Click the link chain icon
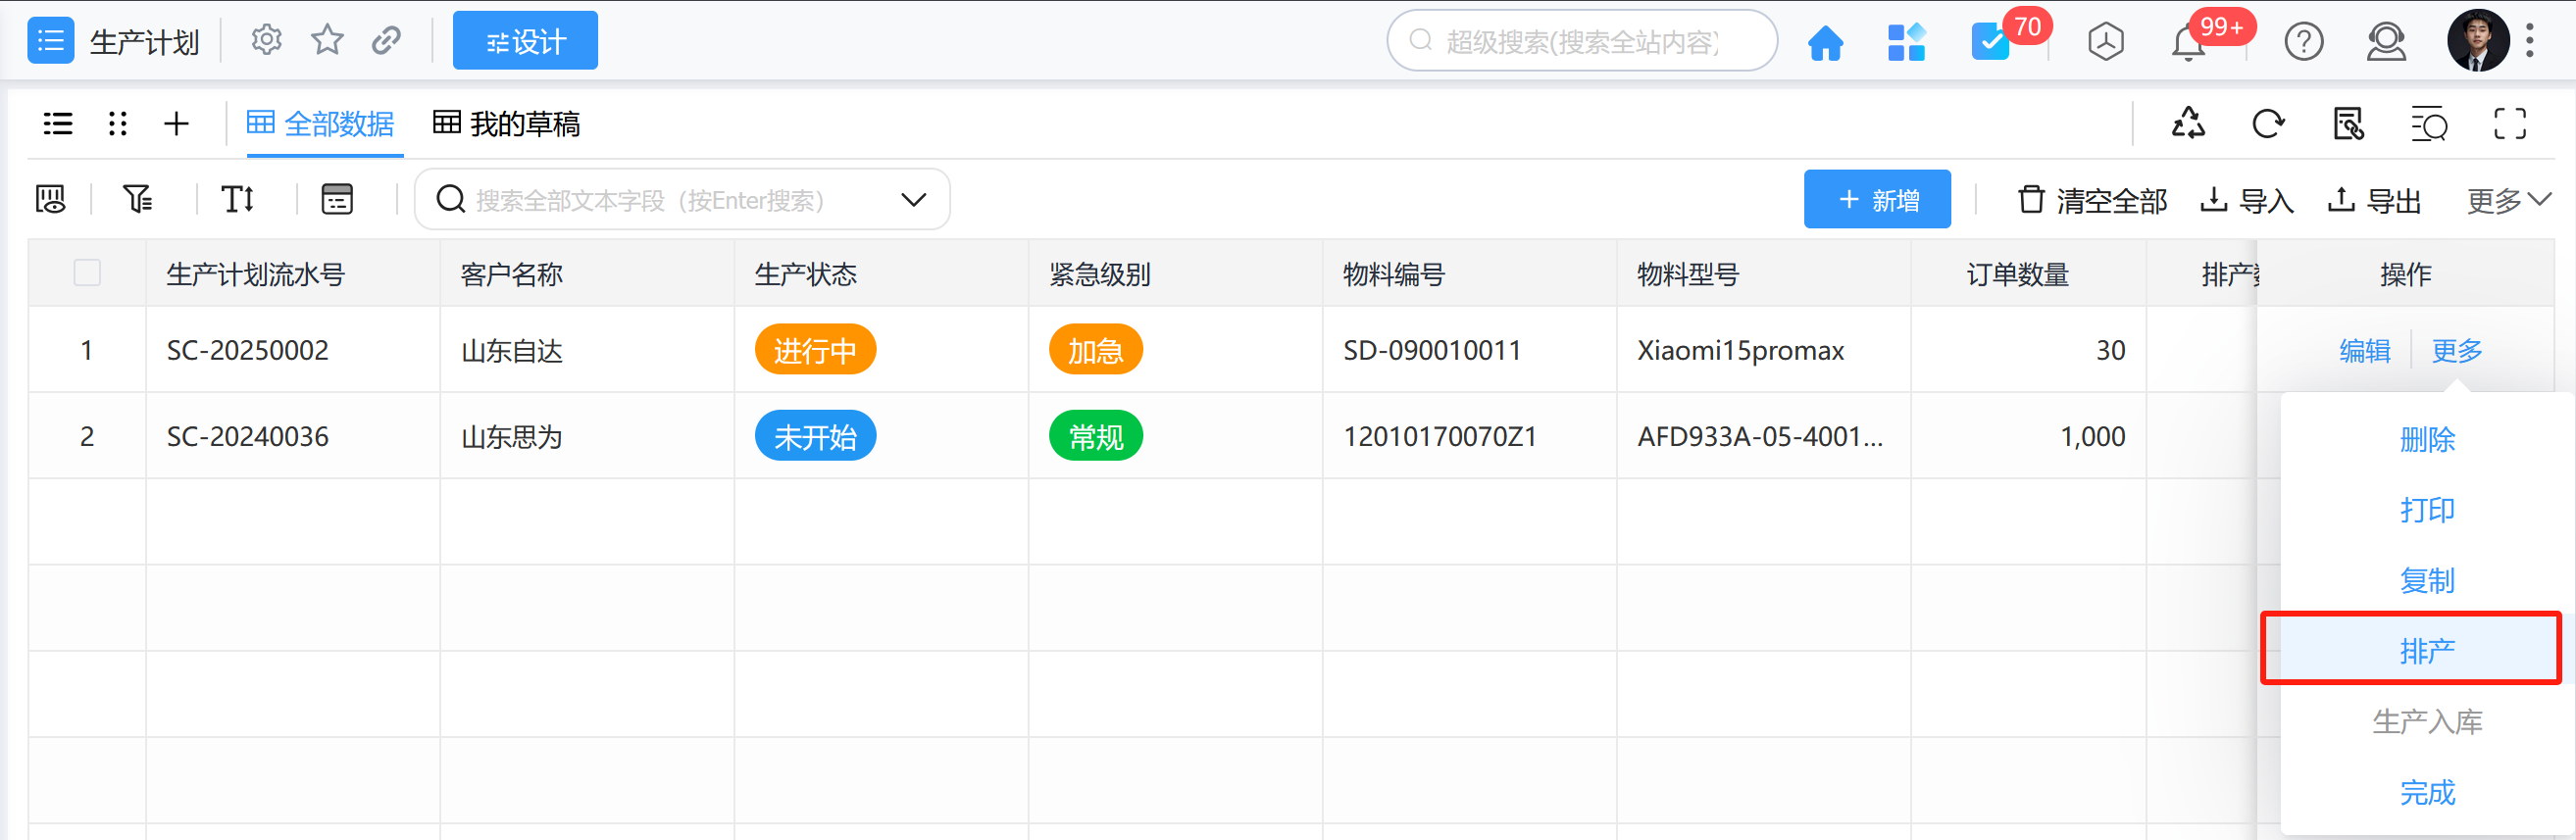Screen dimensions: 2576x840 (386, 41)
